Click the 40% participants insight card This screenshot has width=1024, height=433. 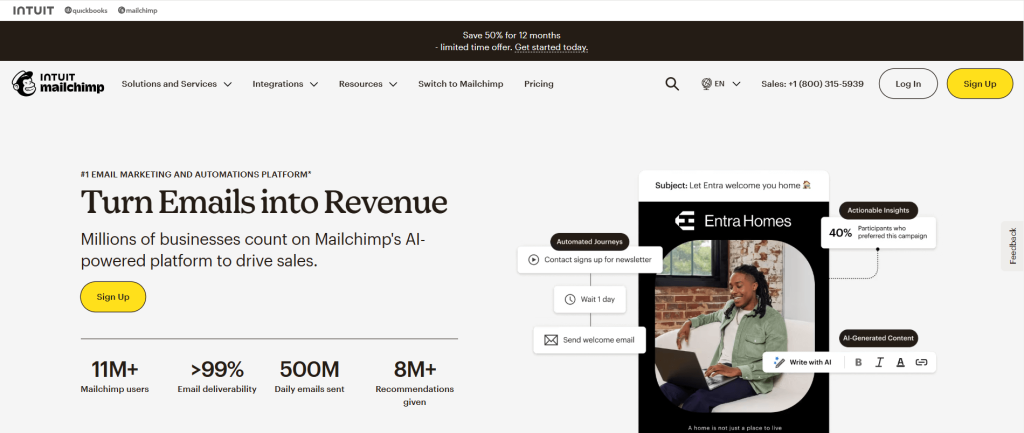click(x=878, y=233)
